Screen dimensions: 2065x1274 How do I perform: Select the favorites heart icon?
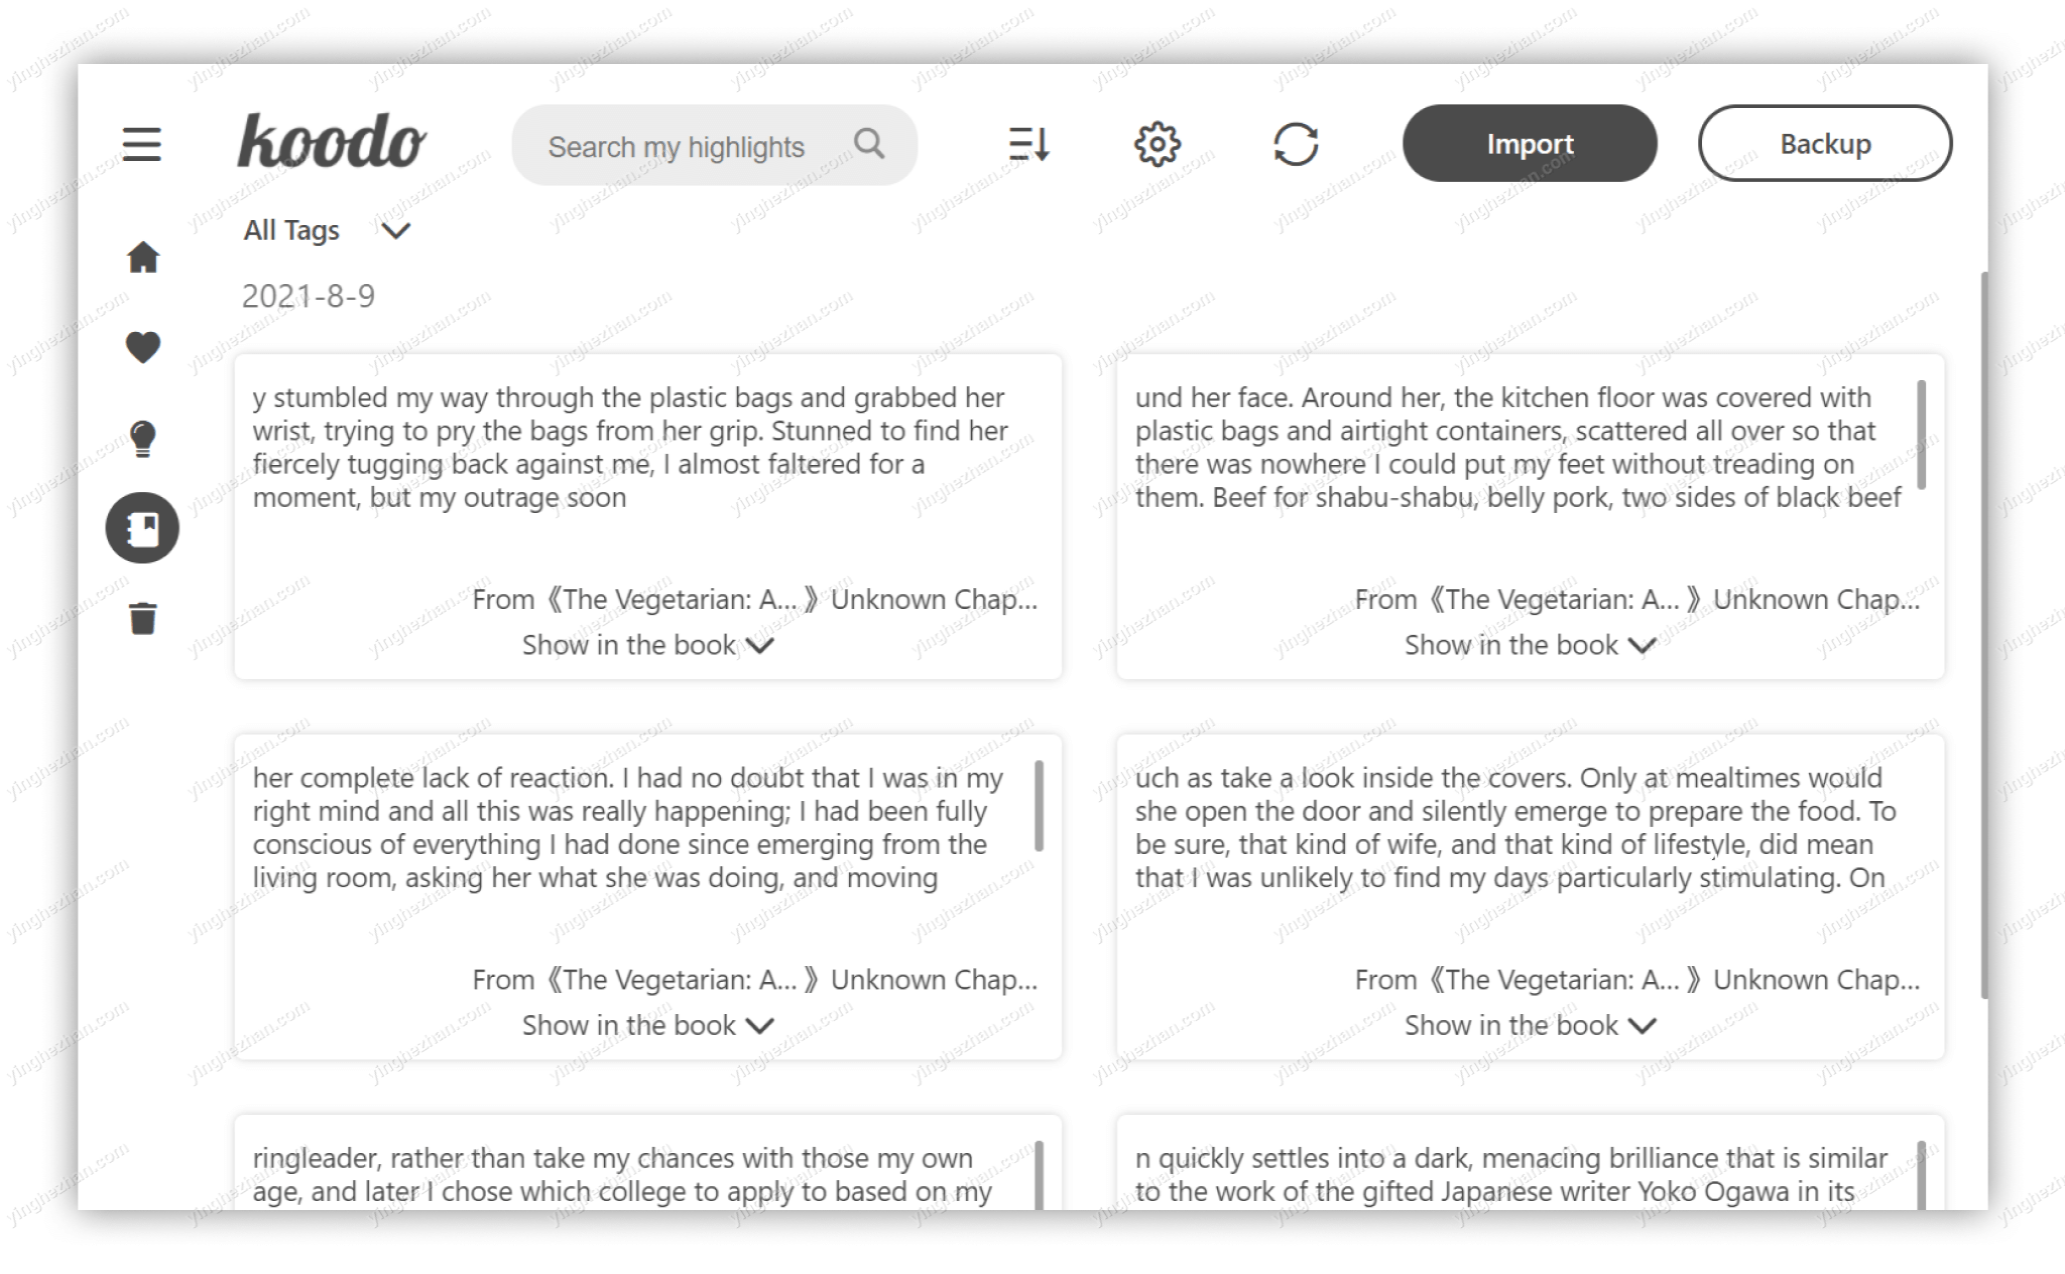[x=143, y=348]
